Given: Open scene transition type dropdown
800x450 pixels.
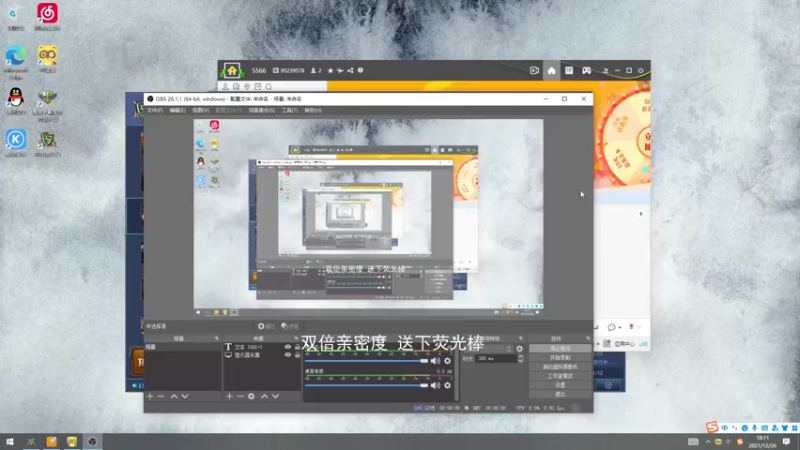Looking at the screenshot, I should pos(487,349).
